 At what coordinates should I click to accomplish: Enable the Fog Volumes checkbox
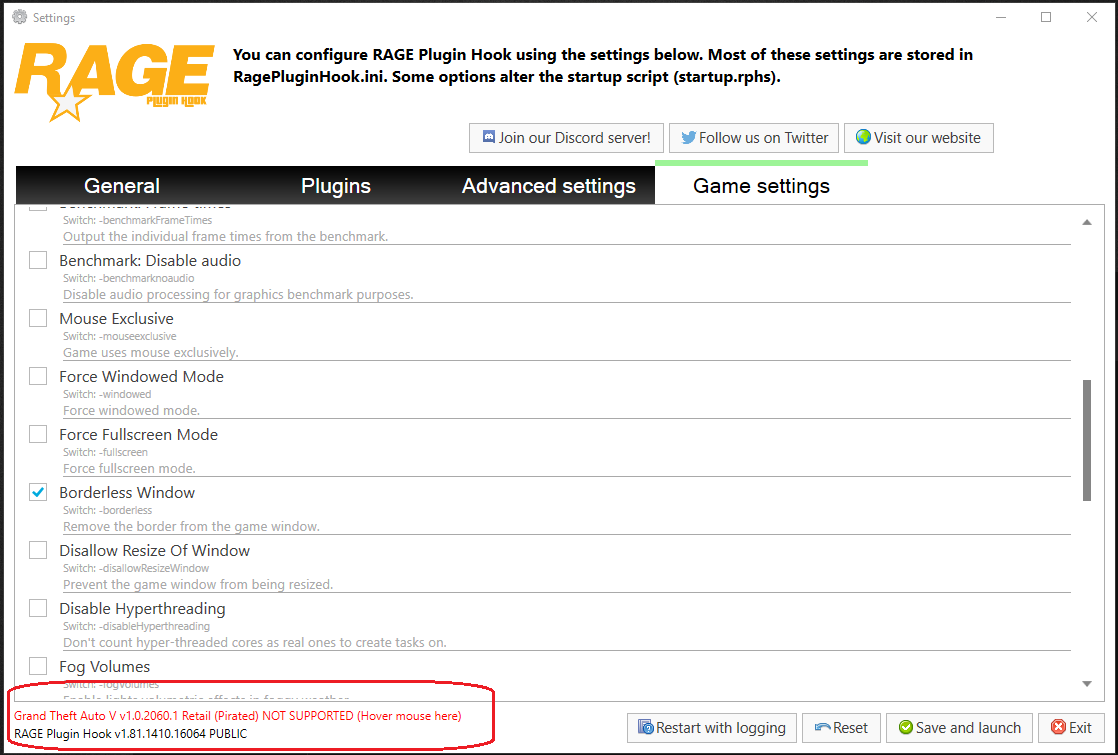point(38,666)
